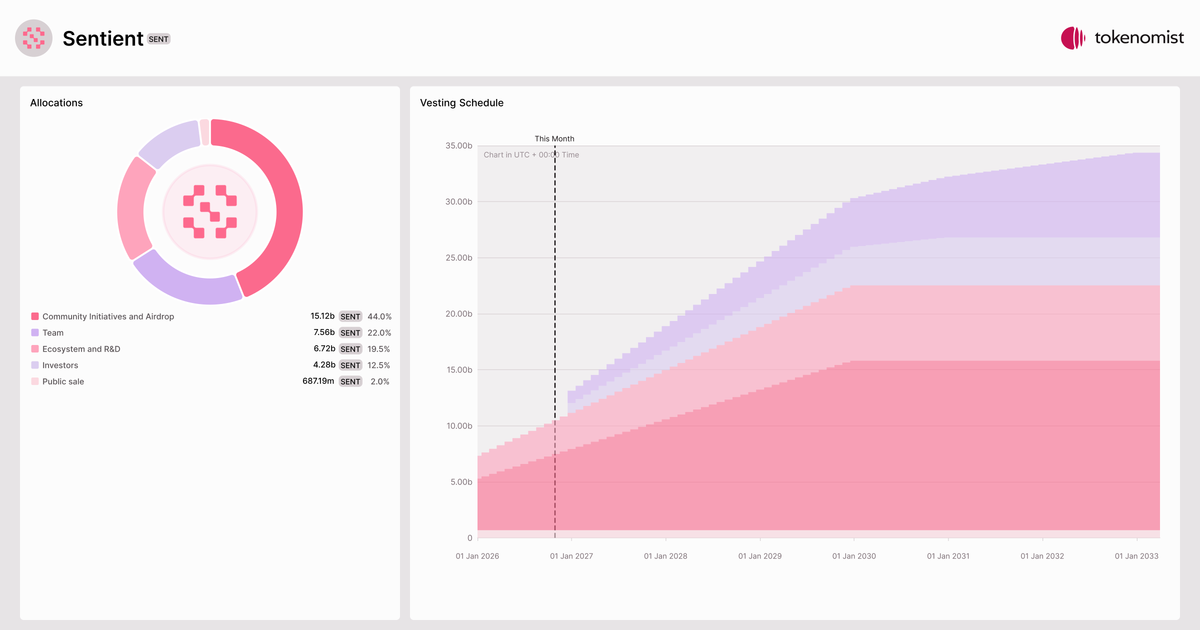Click the tokenomist logo mark
The height and width of the screenshot is (630, 1200).
pos(1073,38)
